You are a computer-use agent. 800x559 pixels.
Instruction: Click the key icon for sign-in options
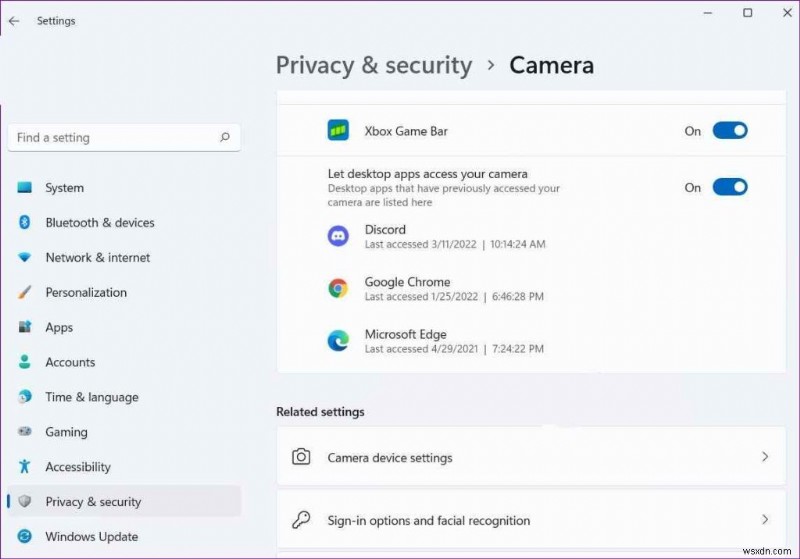point(301,520)
